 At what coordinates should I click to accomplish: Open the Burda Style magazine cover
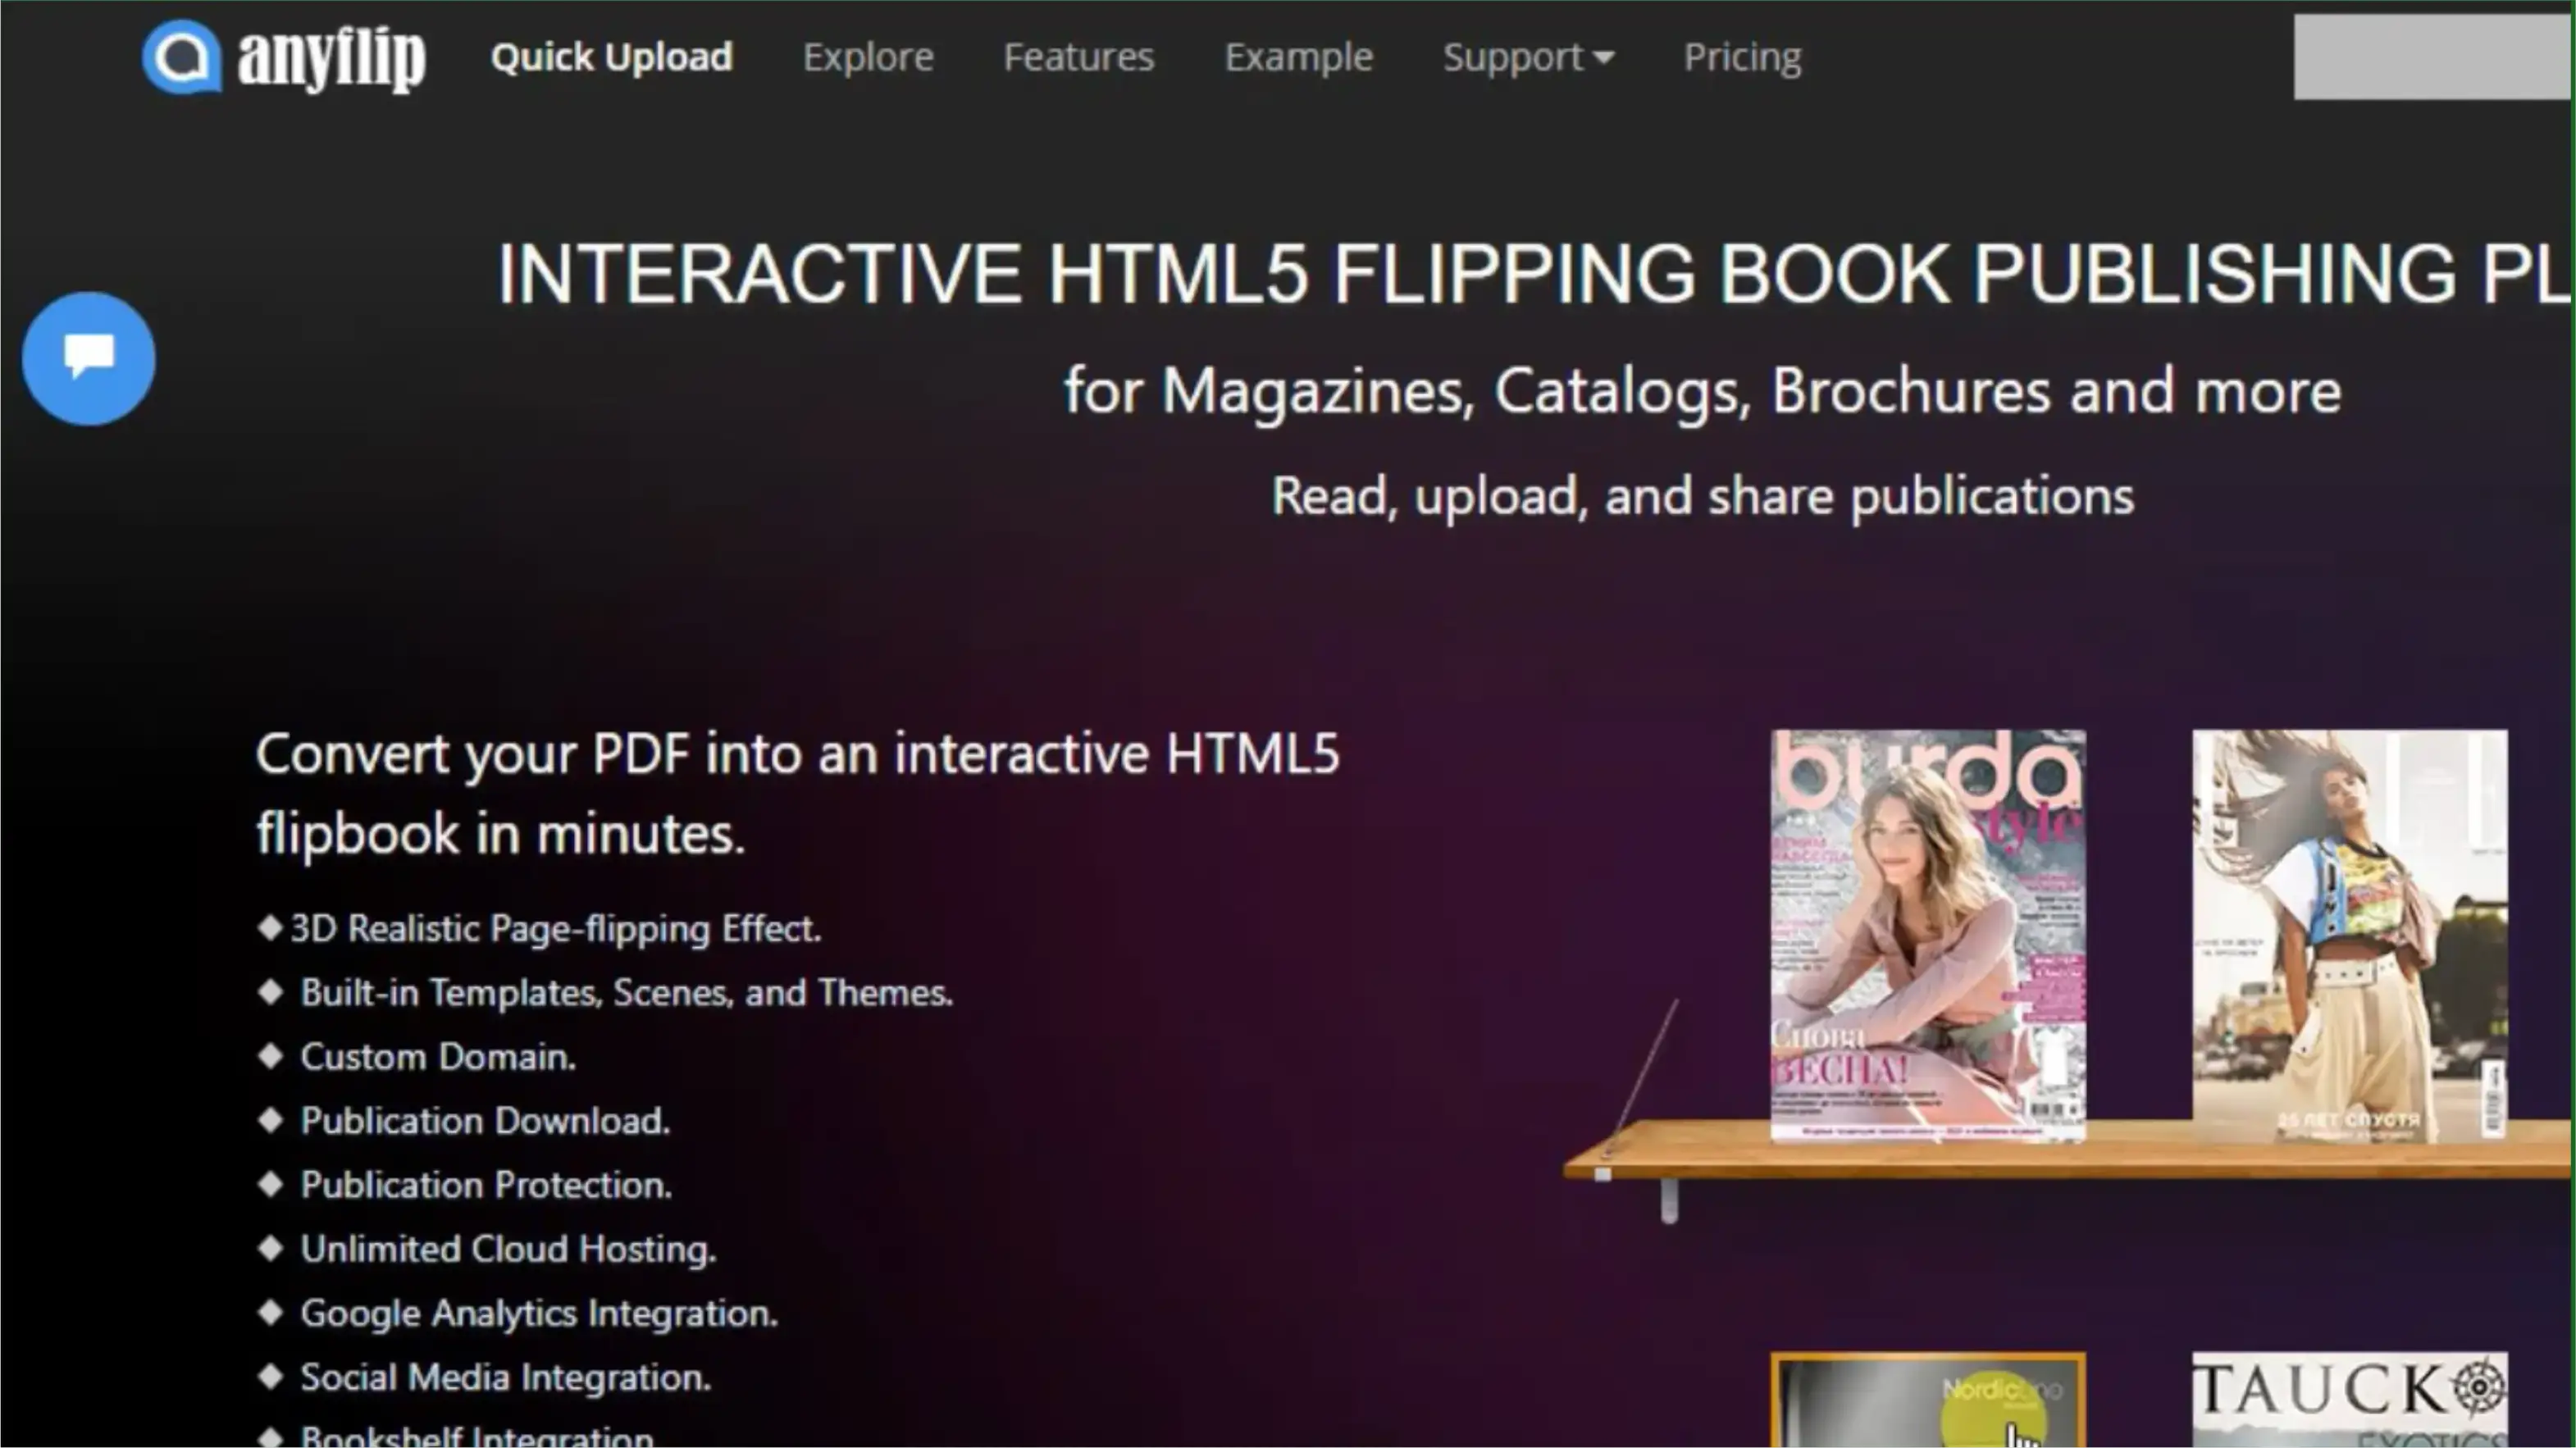click(x=1928, y=935)
